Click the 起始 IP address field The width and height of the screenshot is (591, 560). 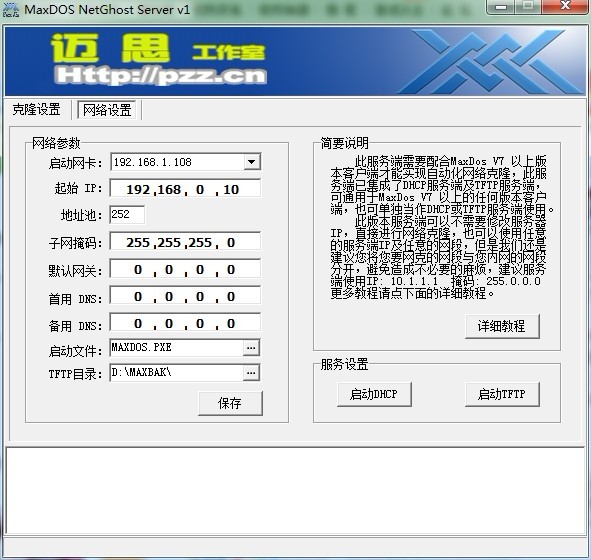click(x=185, y=188)
